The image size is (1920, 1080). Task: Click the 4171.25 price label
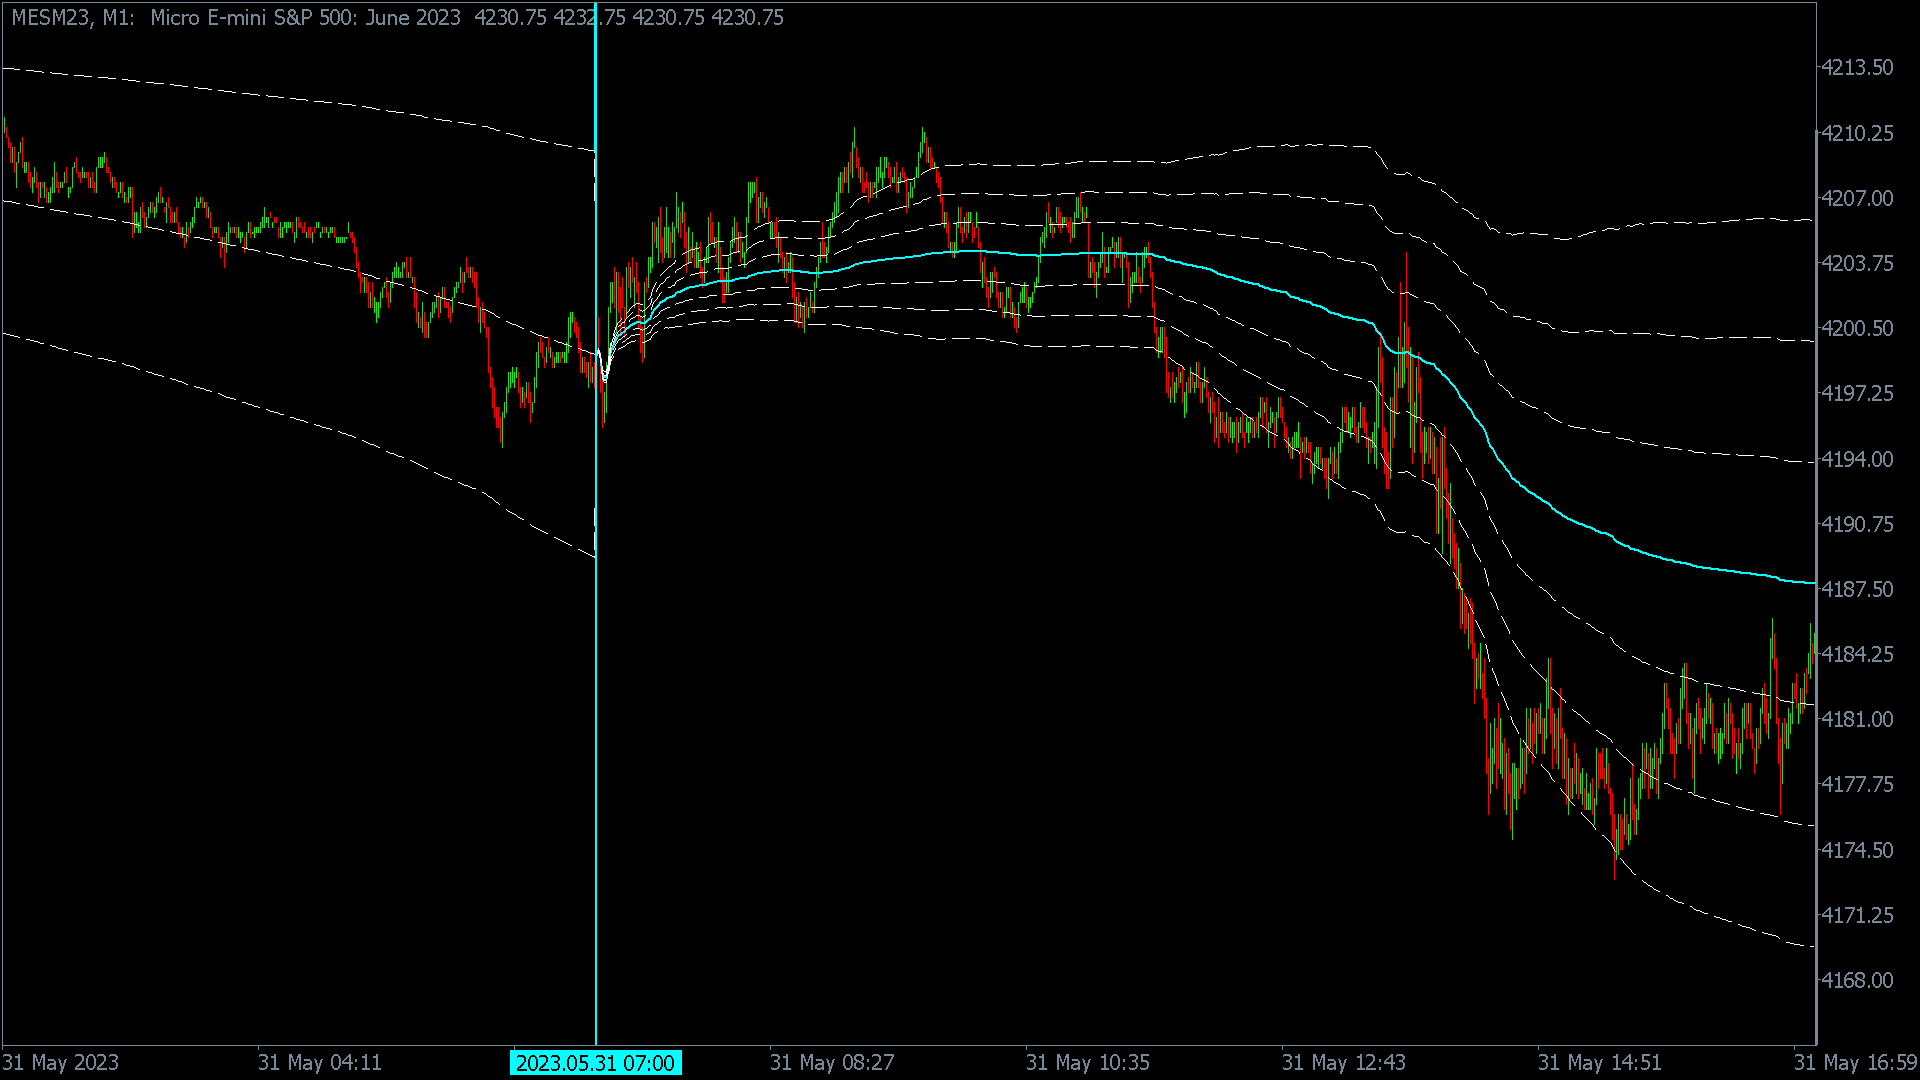(x=1857, y=915)
